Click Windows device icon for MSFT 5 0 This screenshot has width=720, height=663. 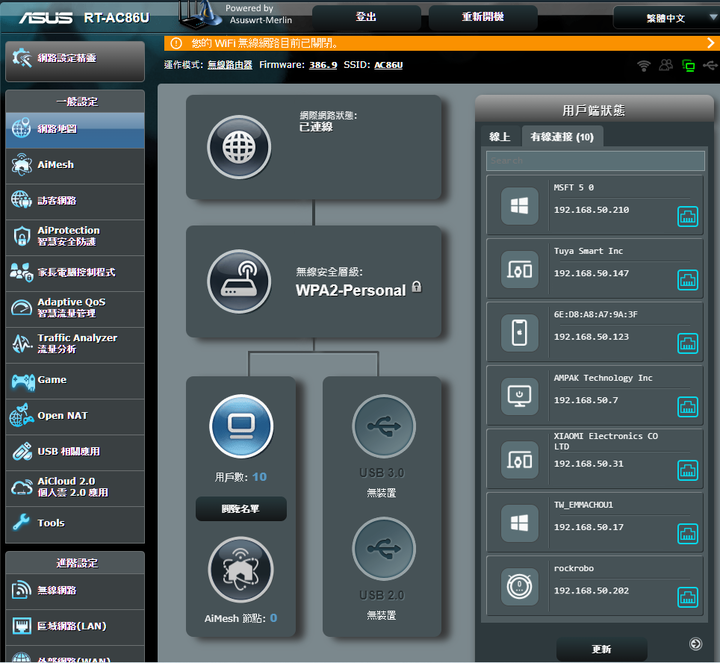519,206
